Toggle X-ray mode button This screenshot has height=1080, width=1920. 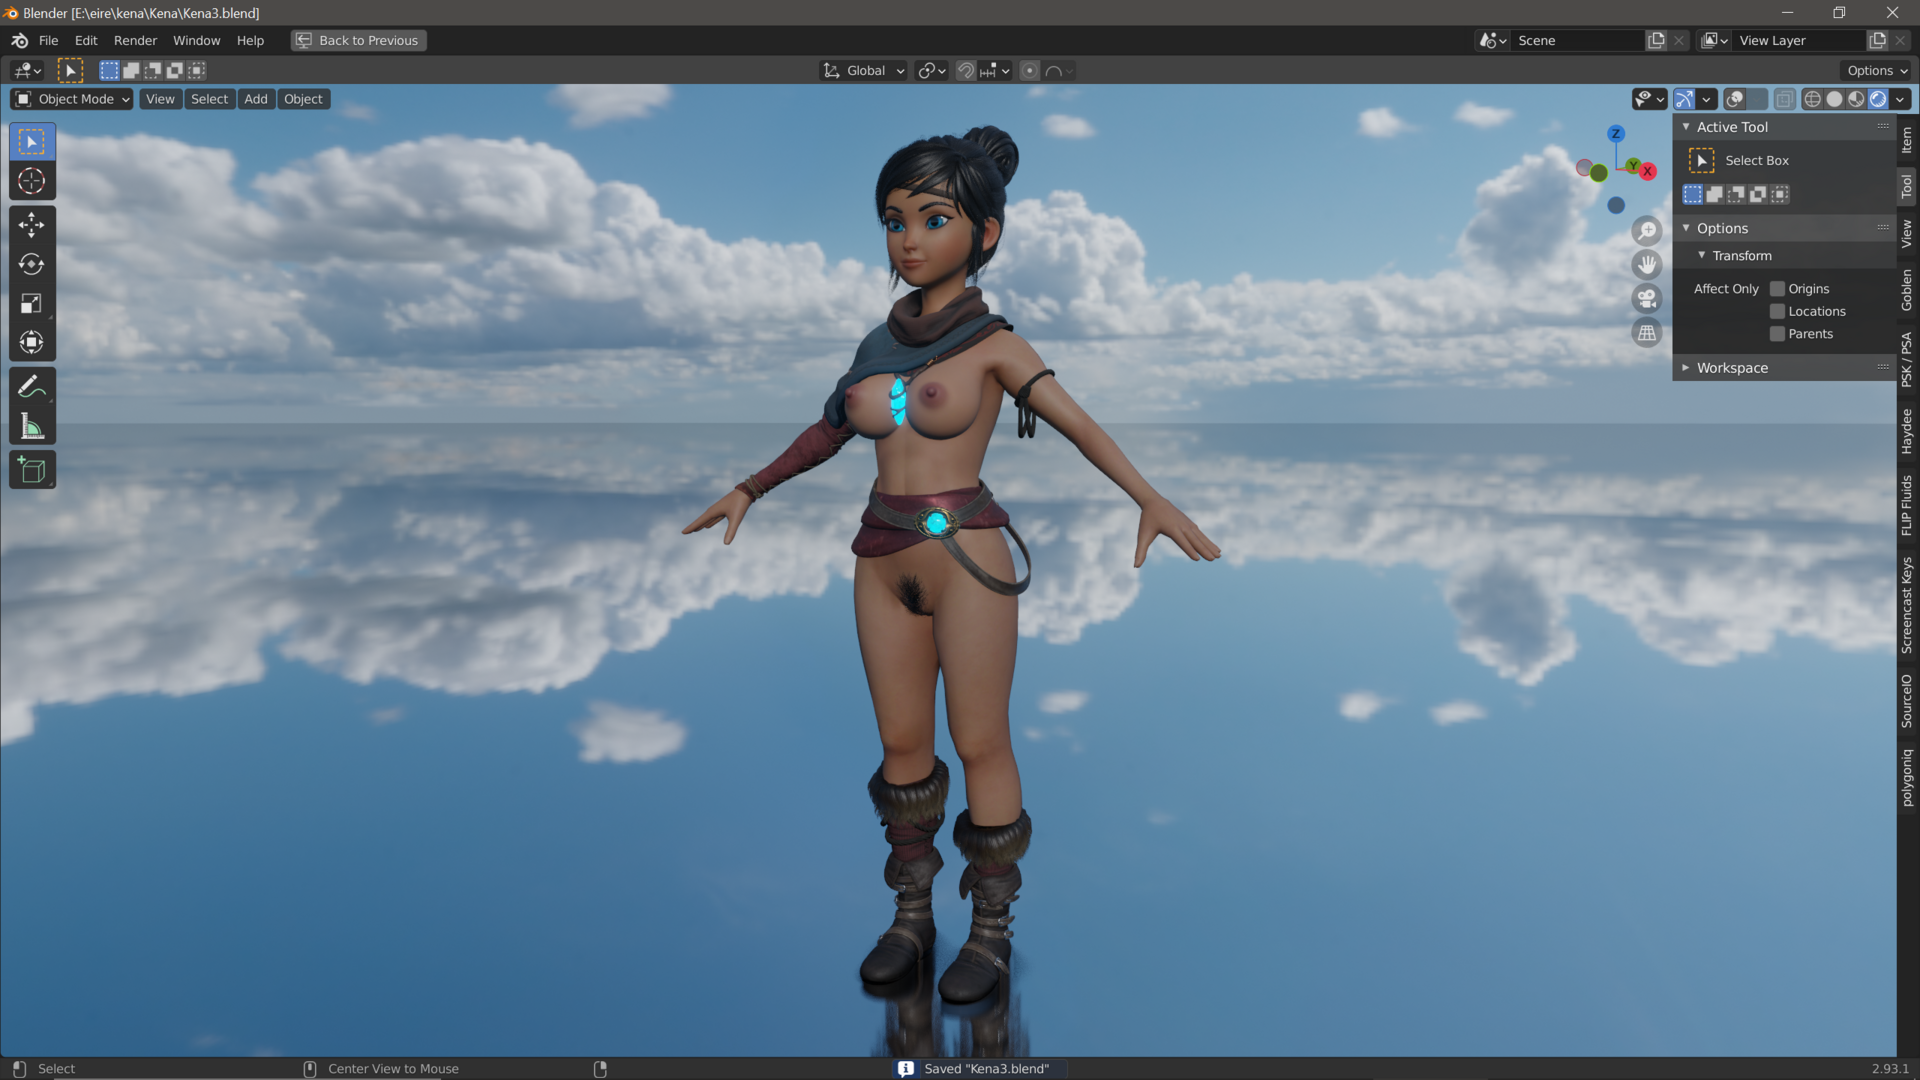click(1785, 99)
